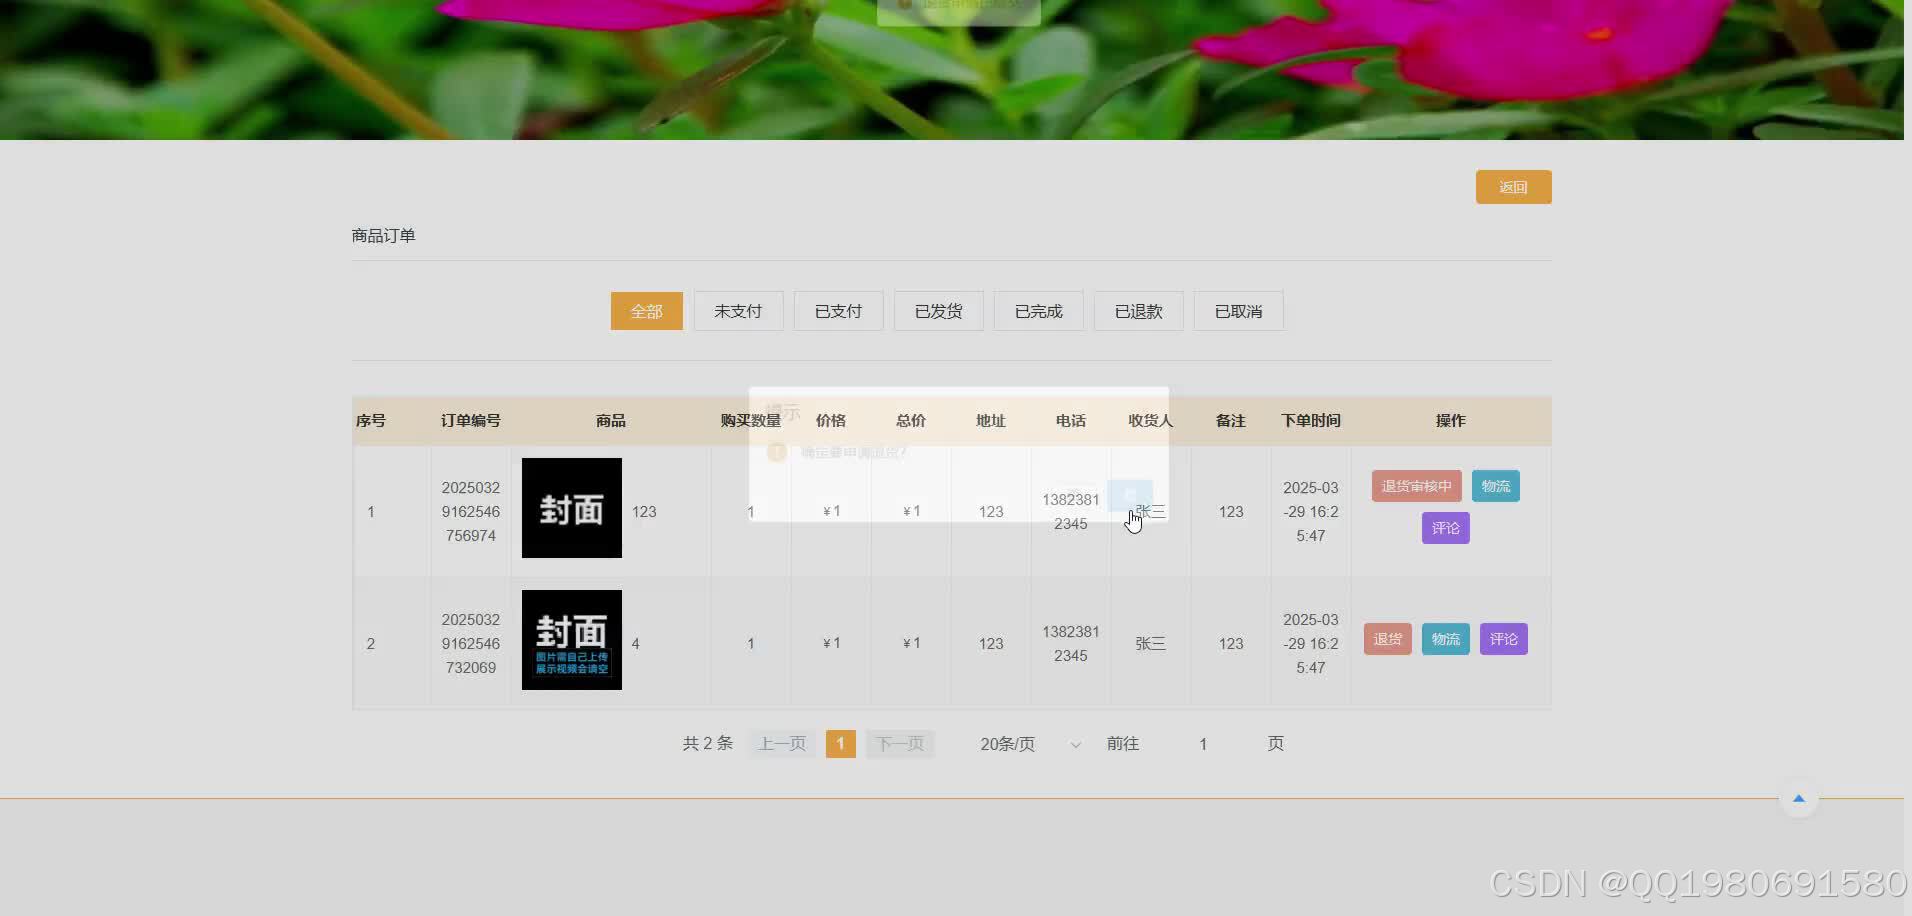The height and width of the screenshot is (916, 1912).
Task: Click 退货审核中 on order one
Action: click(1416, 485)
